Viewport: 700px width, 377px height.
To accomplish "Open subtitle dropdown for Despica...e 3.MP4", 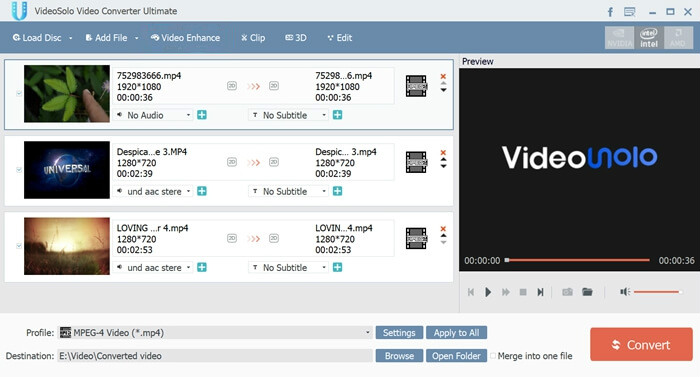I will click(x=288, y=191).
